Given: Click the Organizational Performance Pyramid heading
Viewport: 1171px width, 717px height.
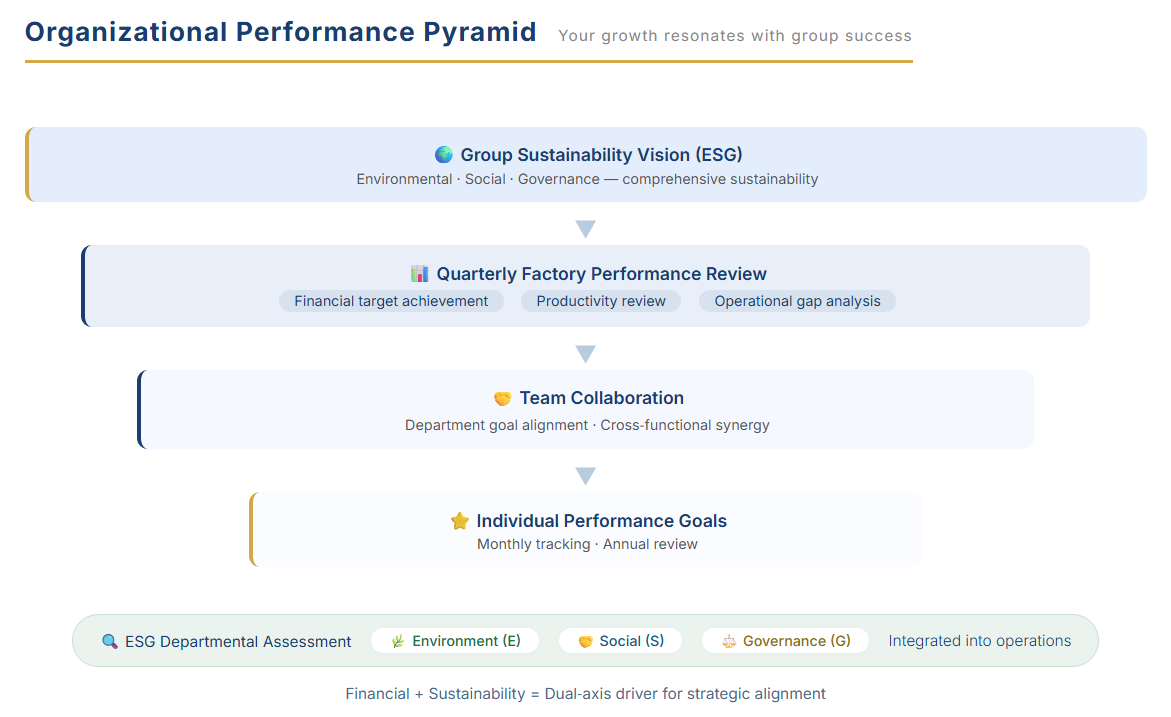Looking at the screenshot, I should point(281,32).
